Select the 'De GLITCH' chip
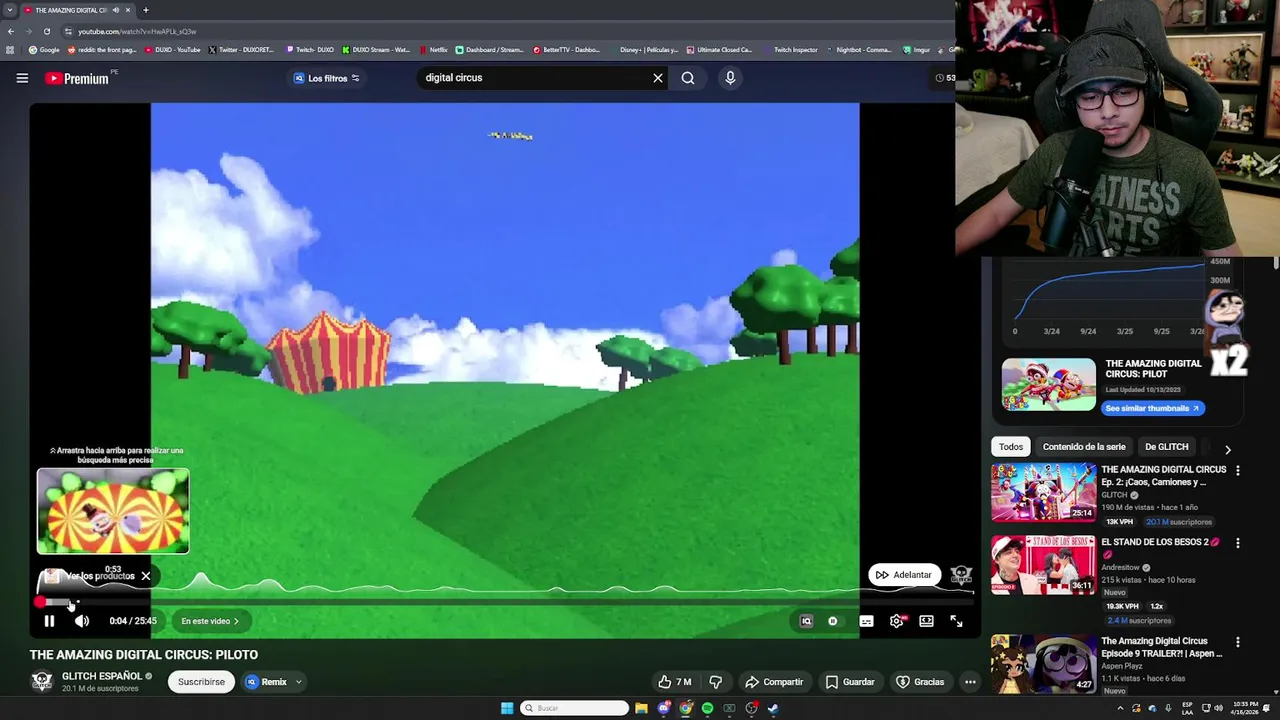The width and height of the screenshot is (1280, 720). (x=1166, y=447)
